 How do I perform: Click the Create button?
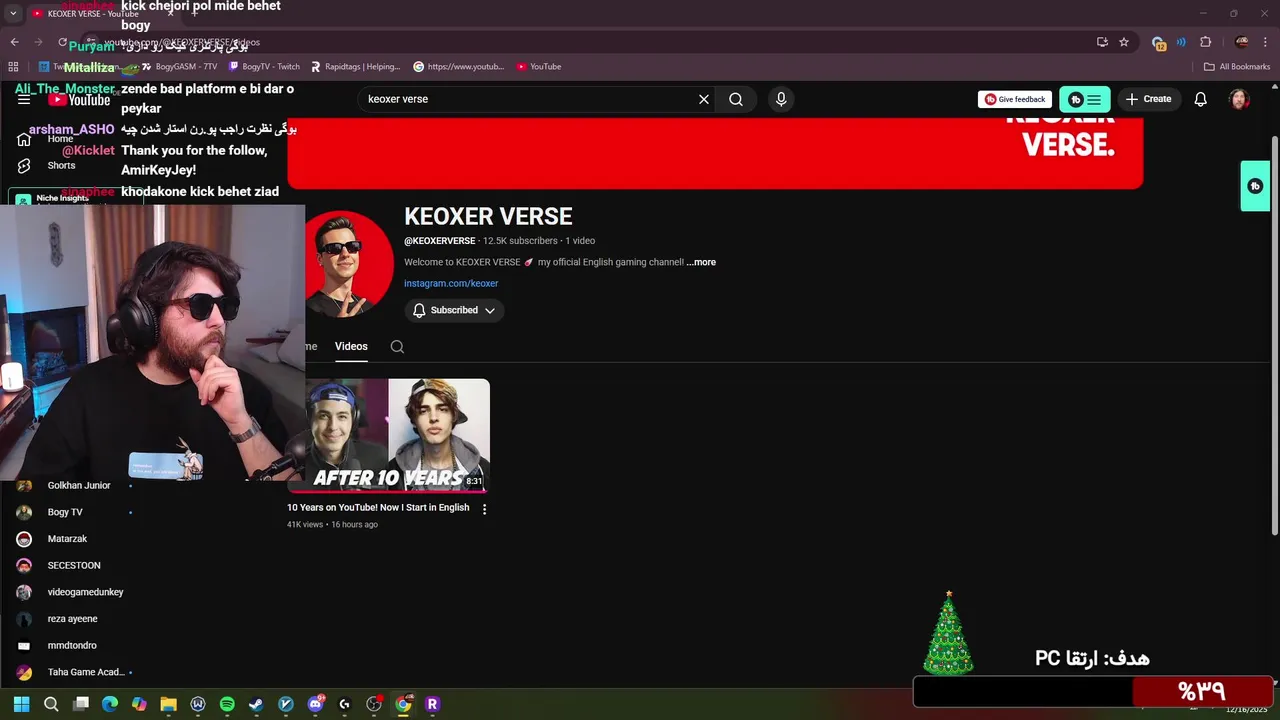click(1148, 99)
